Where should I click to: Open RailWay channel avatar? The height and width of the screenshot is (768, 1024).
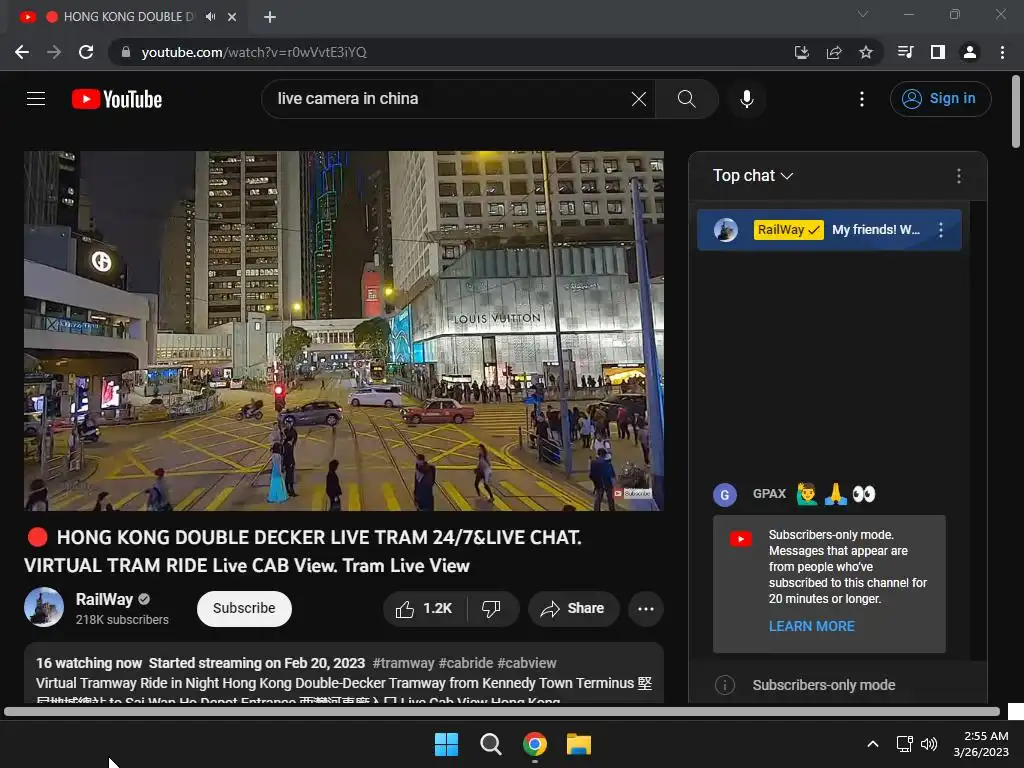click(44, 607)
